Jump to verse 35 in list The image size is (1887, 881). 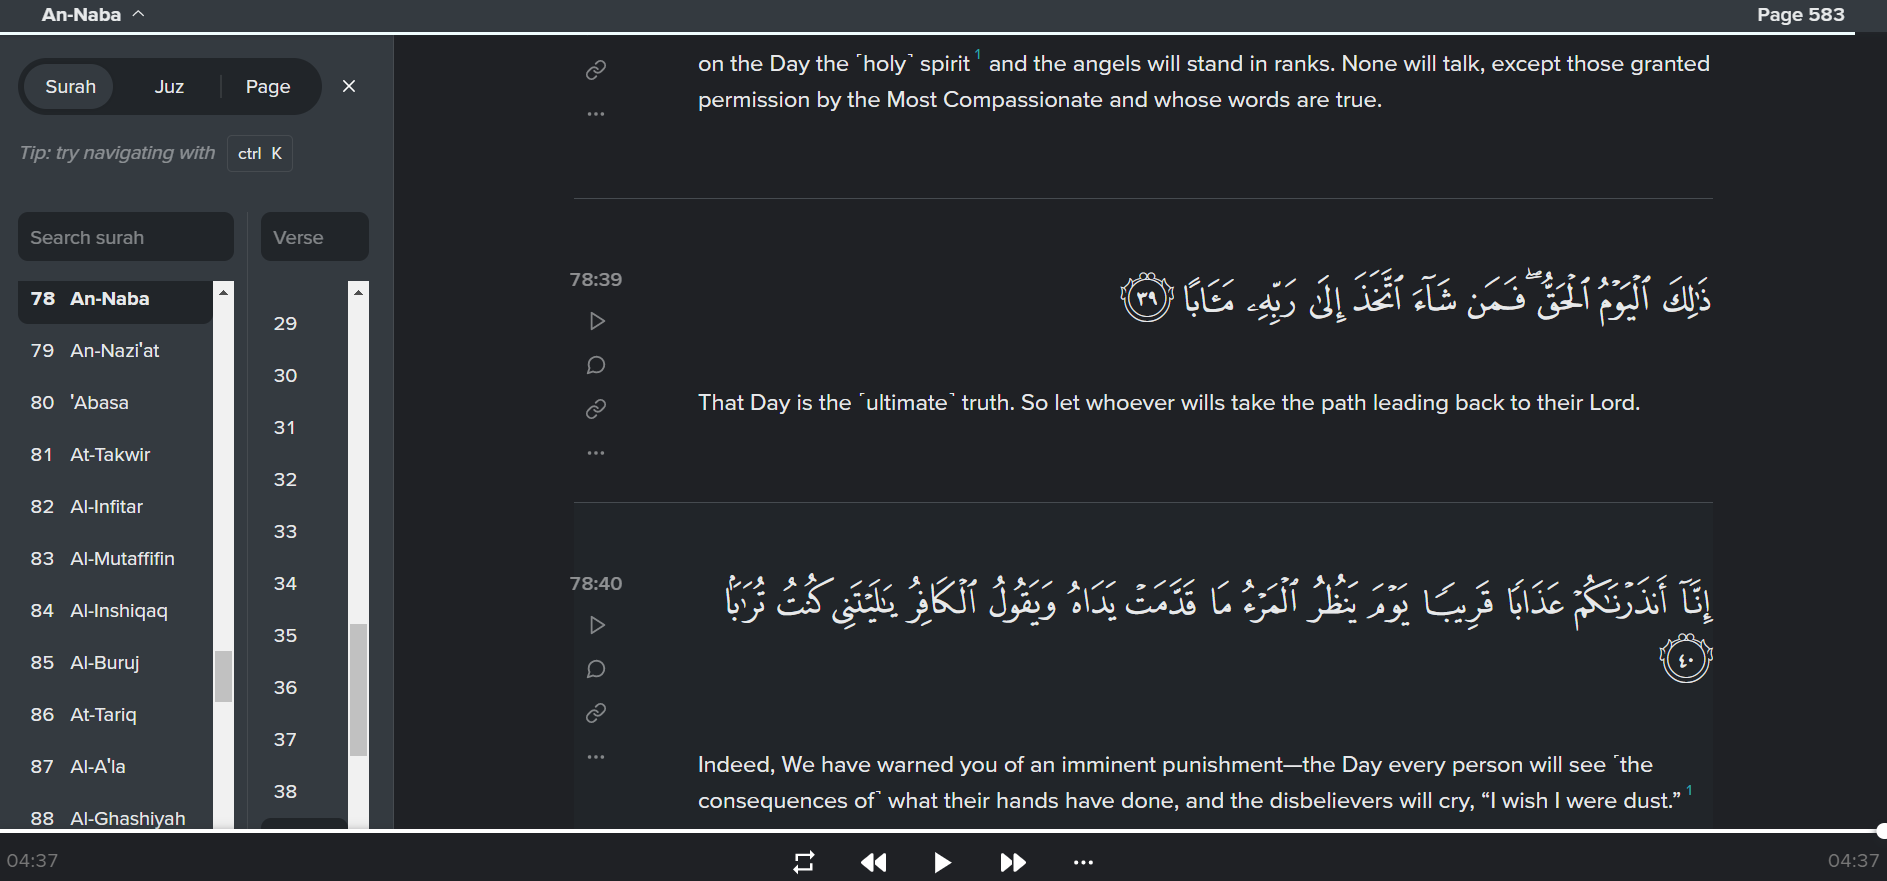[286, 635]
